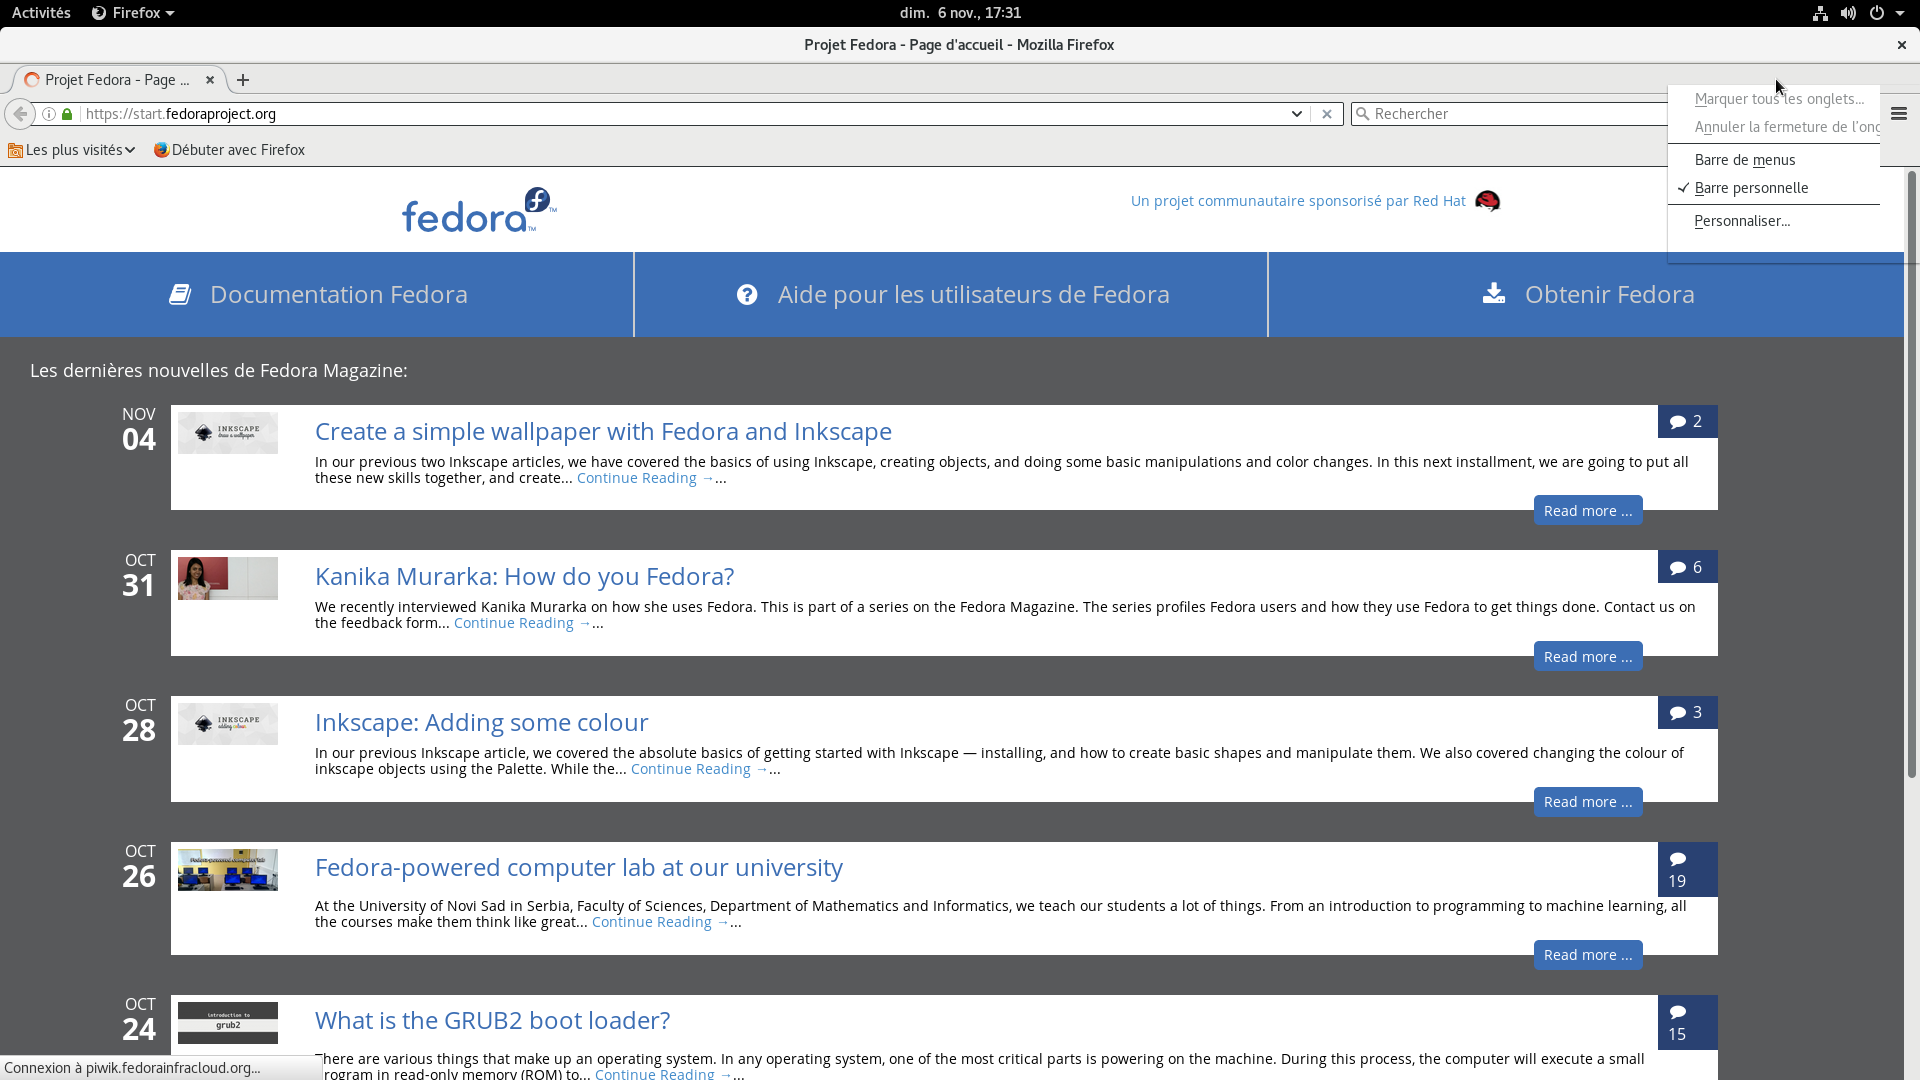Click the site identity padlock icon
The height and width of the screenshot is (1080, 1920).
click(67, 114)
